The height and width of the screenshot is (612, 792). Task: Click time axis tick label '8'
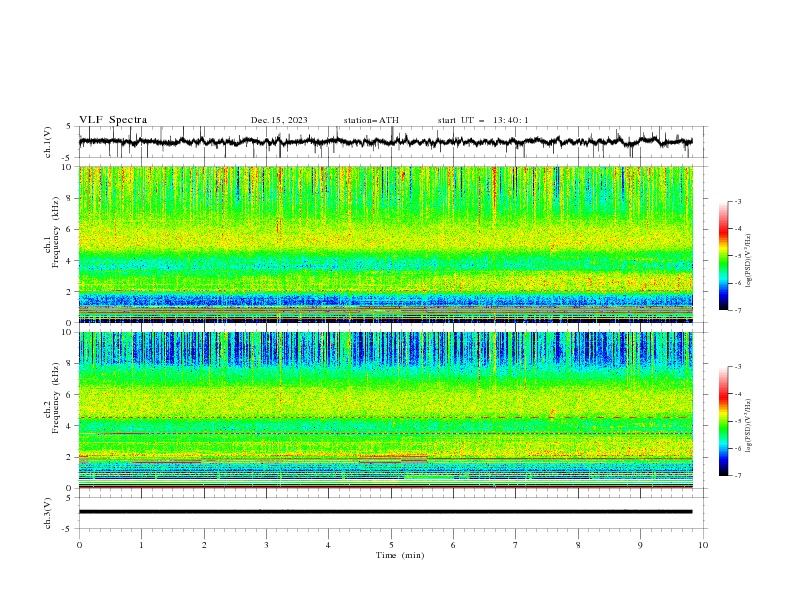[x=578, y=545]
